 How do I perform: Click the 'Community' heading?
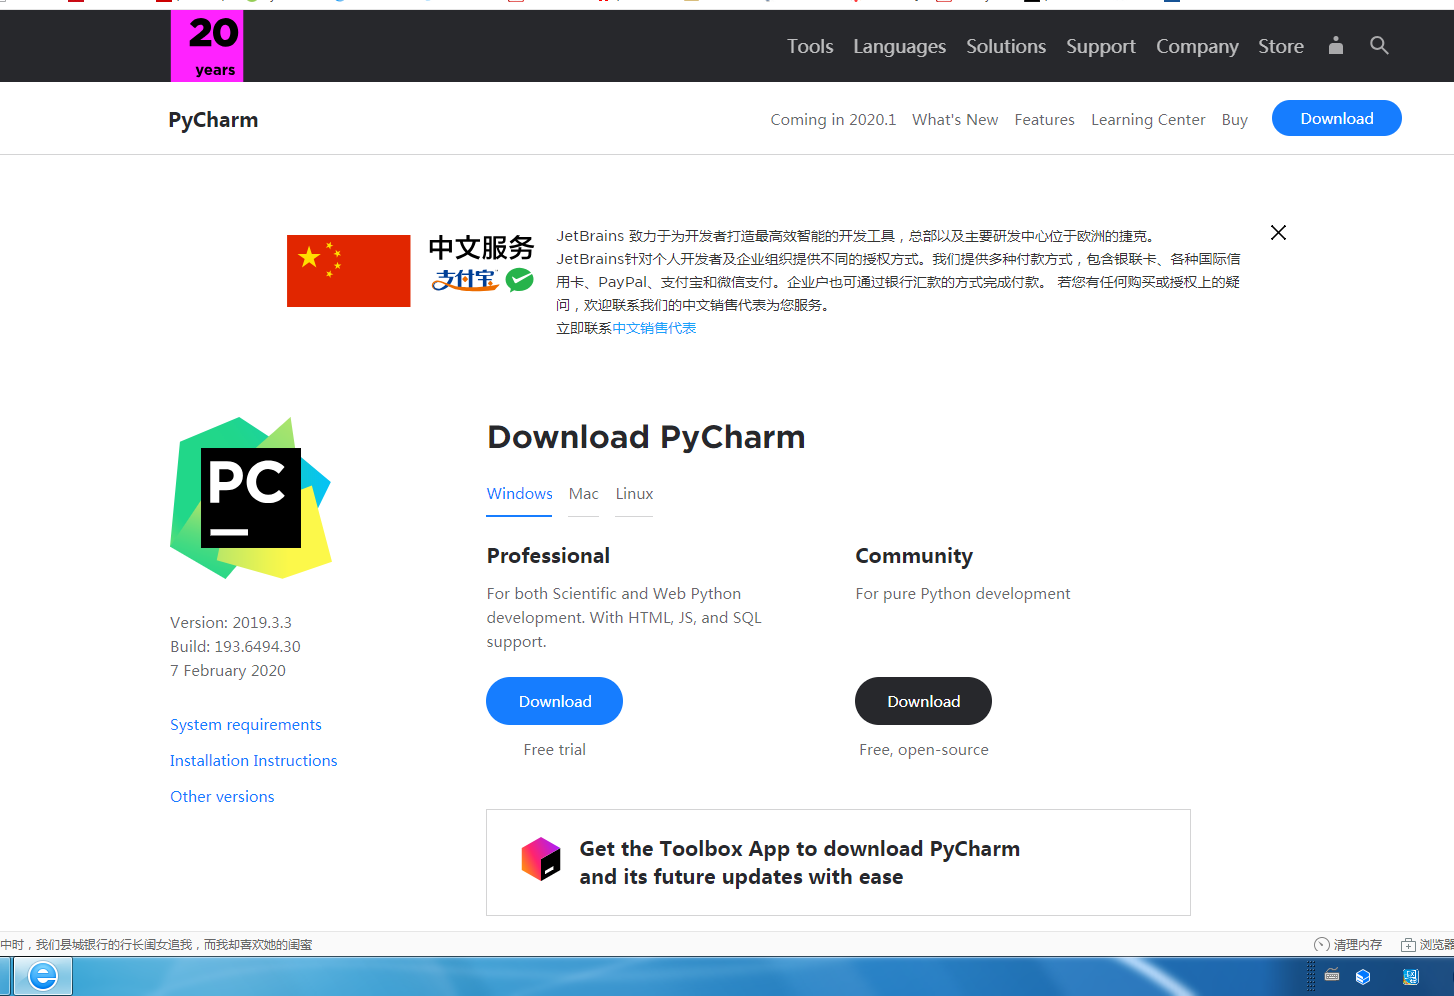tap(914, 556)
